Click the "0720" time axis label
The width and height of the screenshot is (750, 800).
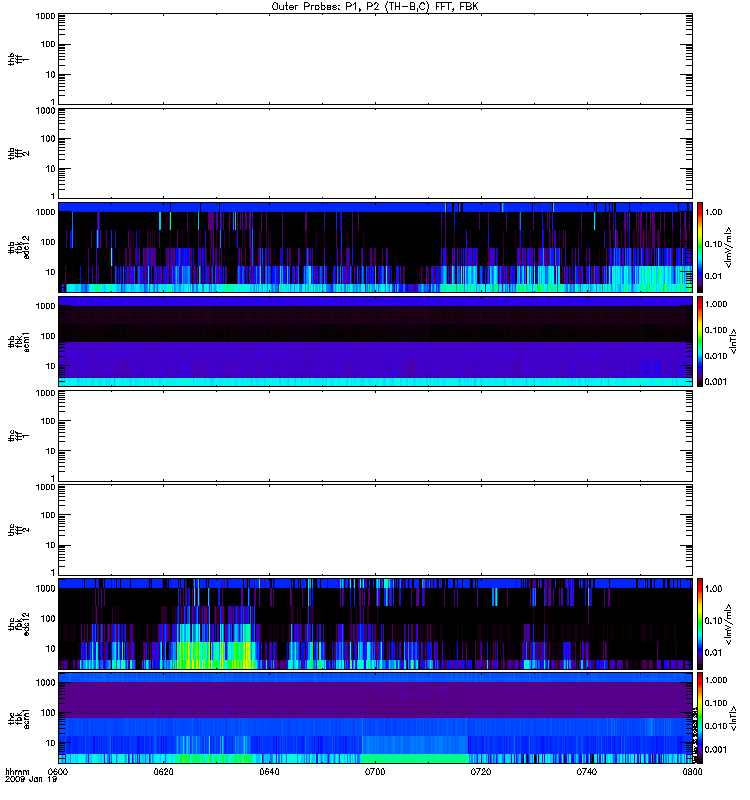481,772
